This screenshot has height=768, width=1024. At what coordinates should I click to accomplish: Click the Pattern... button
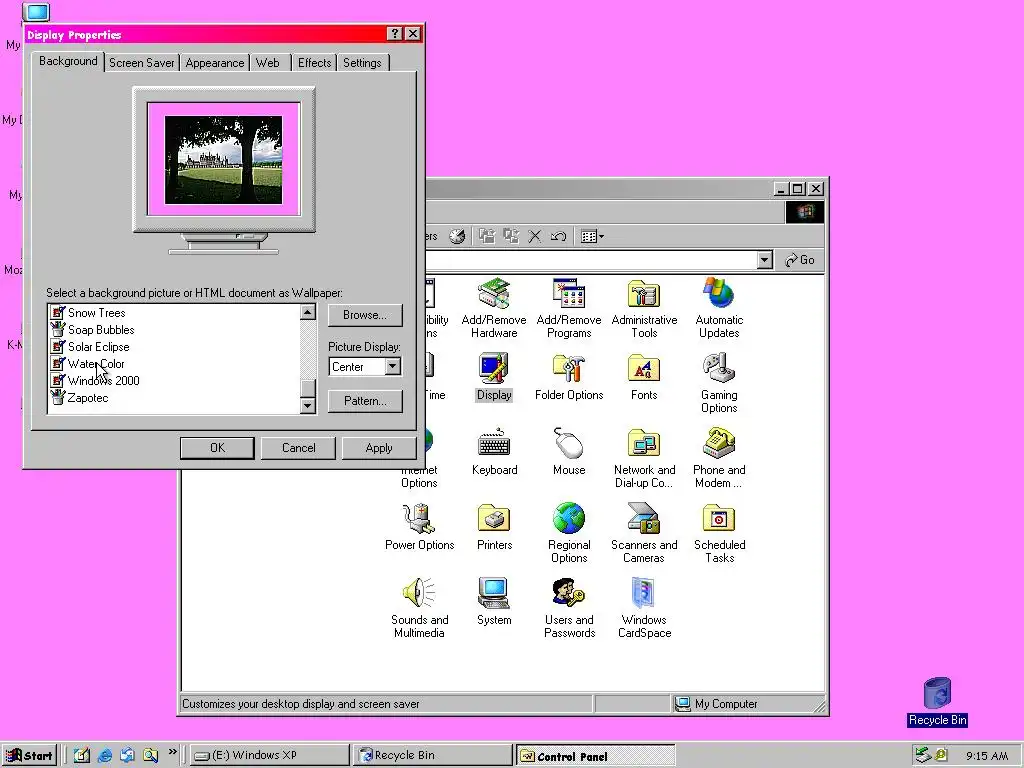365,401
